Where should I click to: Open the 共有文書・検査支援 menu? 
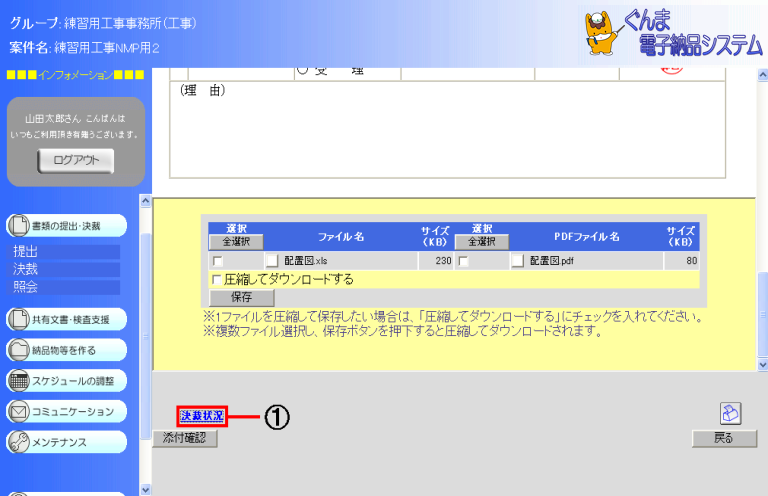[67, 319]
